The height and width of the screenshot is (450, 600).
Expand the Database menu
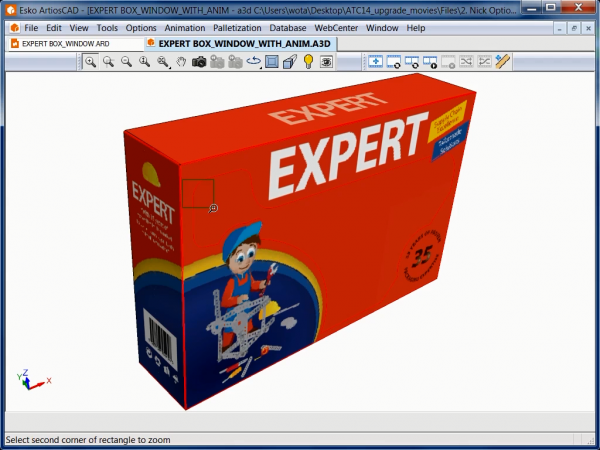point(290,28)
